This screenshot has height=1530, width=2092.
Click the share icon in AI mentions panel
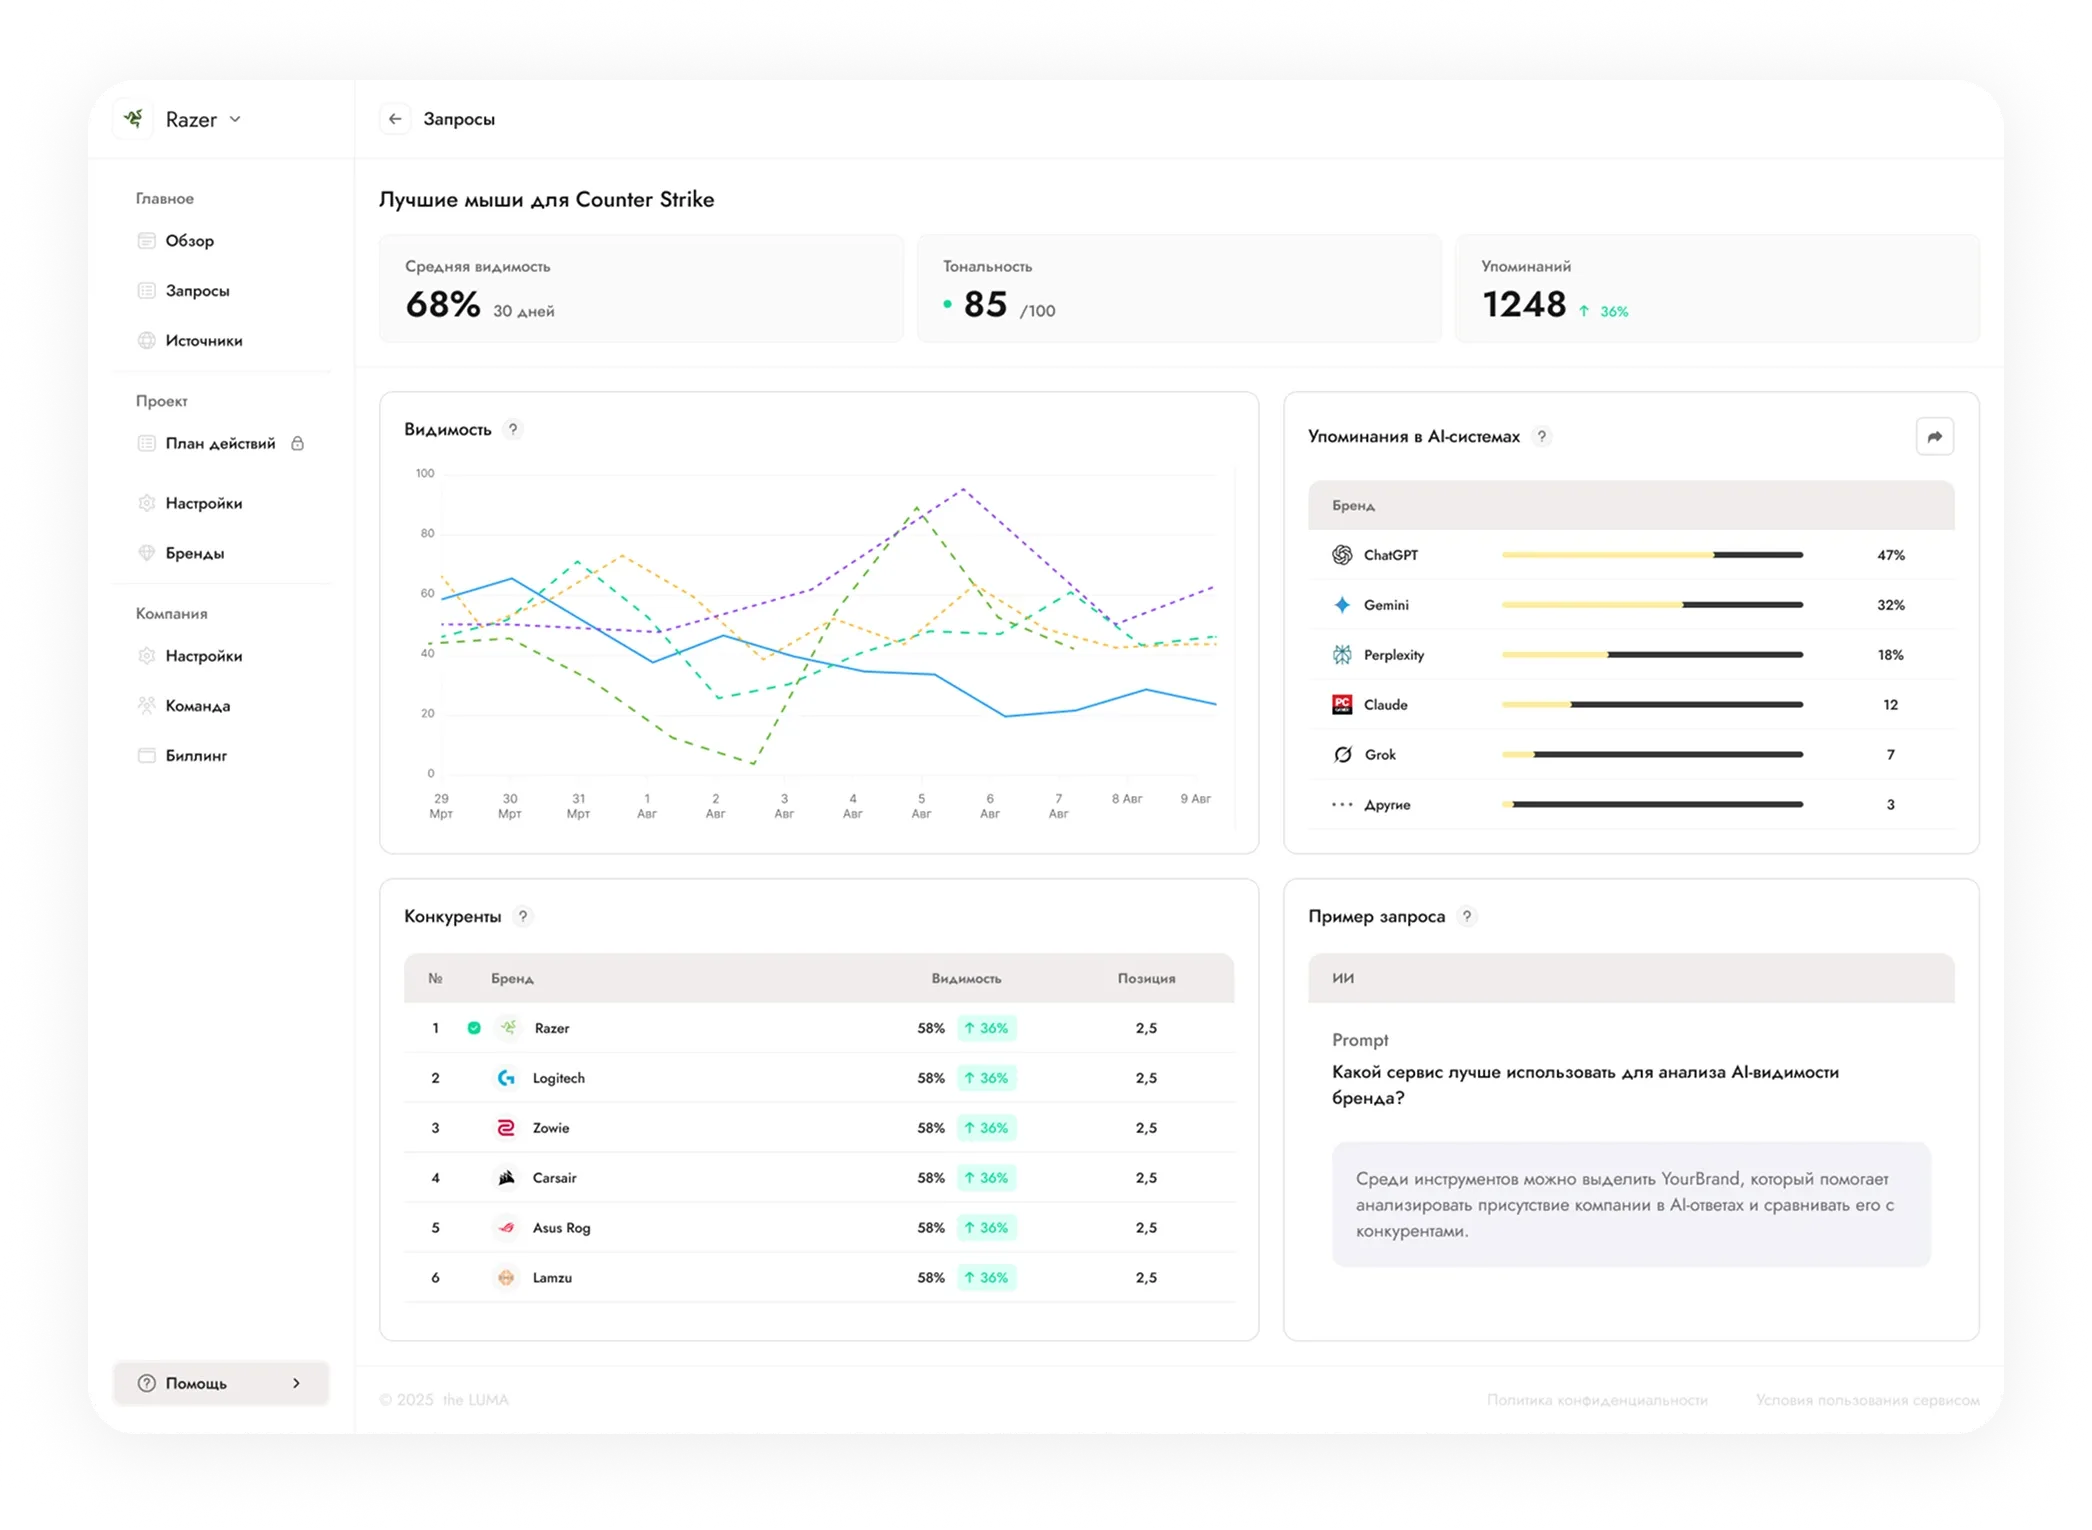1934,437
